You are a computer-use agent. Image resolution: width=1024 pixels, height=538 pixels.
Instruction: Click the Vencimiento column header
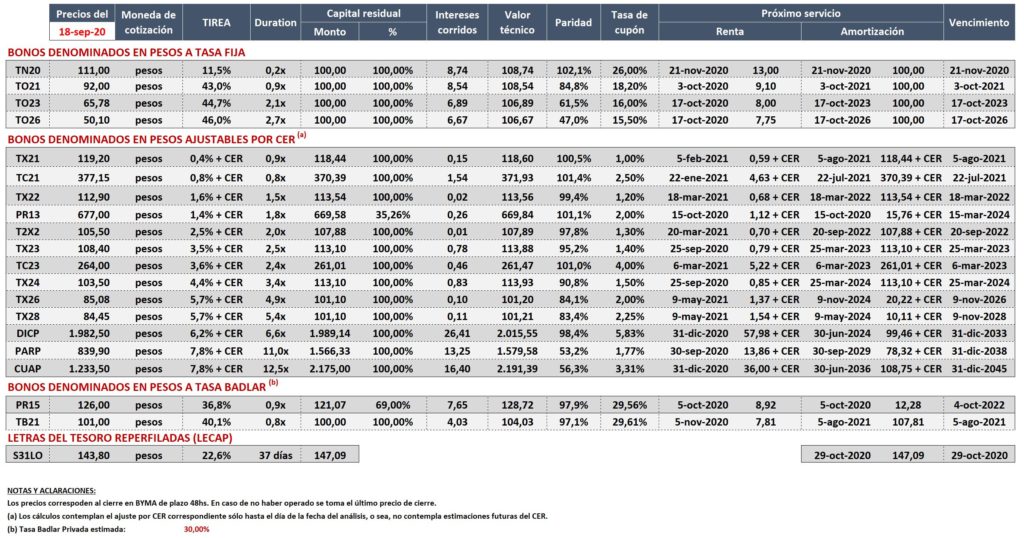979,22
